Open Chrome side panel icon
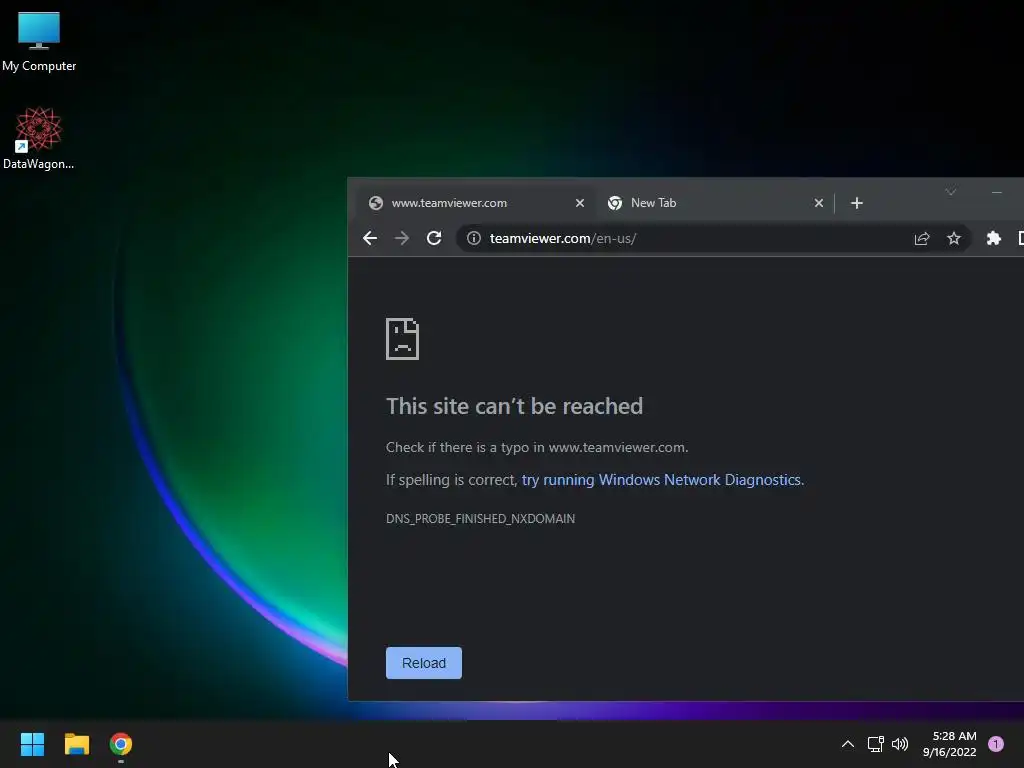Image resolution: width=1024 pixels, height=768 pixels. (1019, 238)
